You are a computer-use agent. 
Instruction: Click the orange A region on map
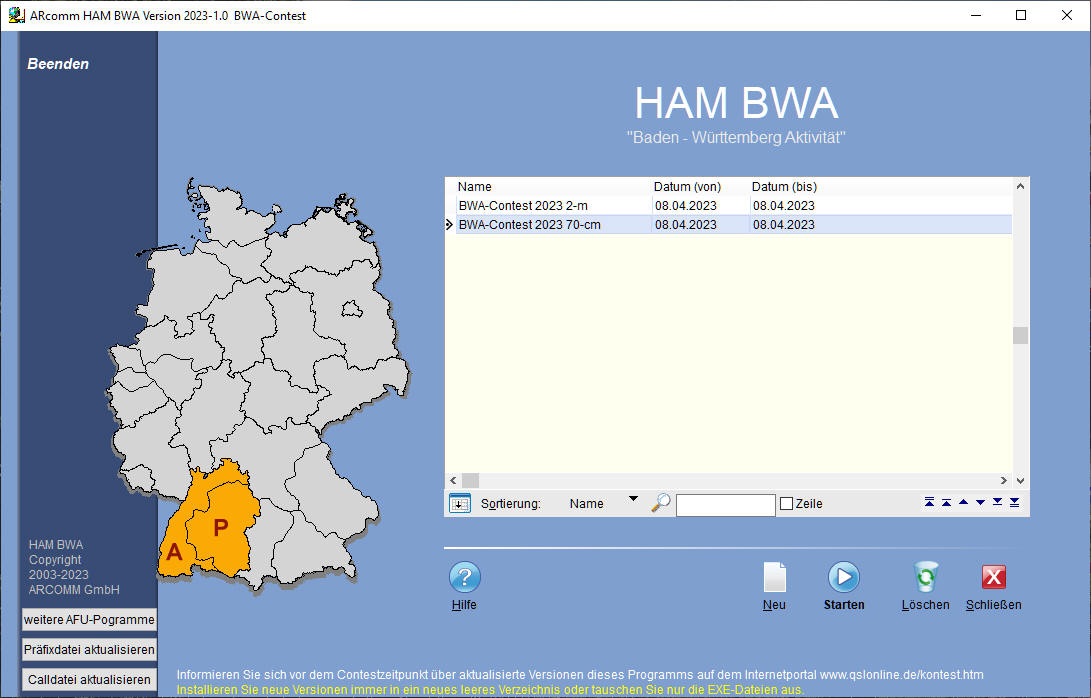(x=174, y=552)
